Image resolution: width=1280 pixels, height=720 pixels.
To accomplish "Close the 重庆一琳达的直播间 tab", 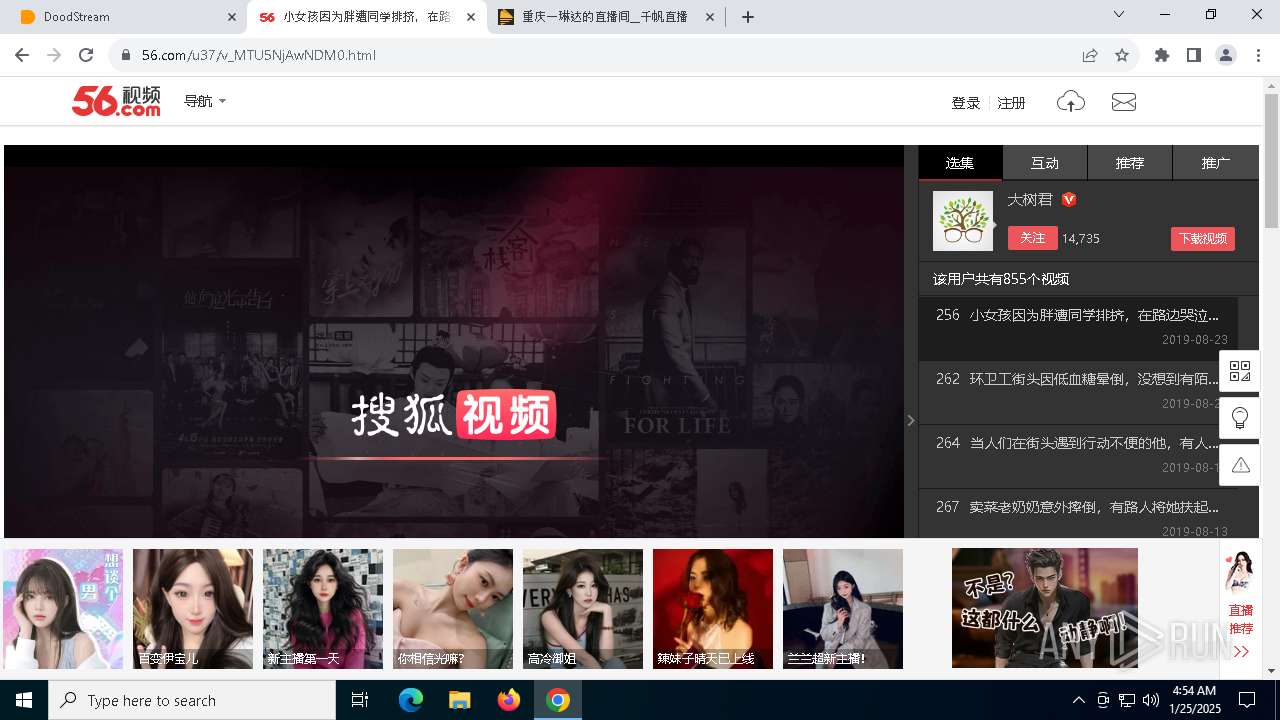I will tap(710, 17).
